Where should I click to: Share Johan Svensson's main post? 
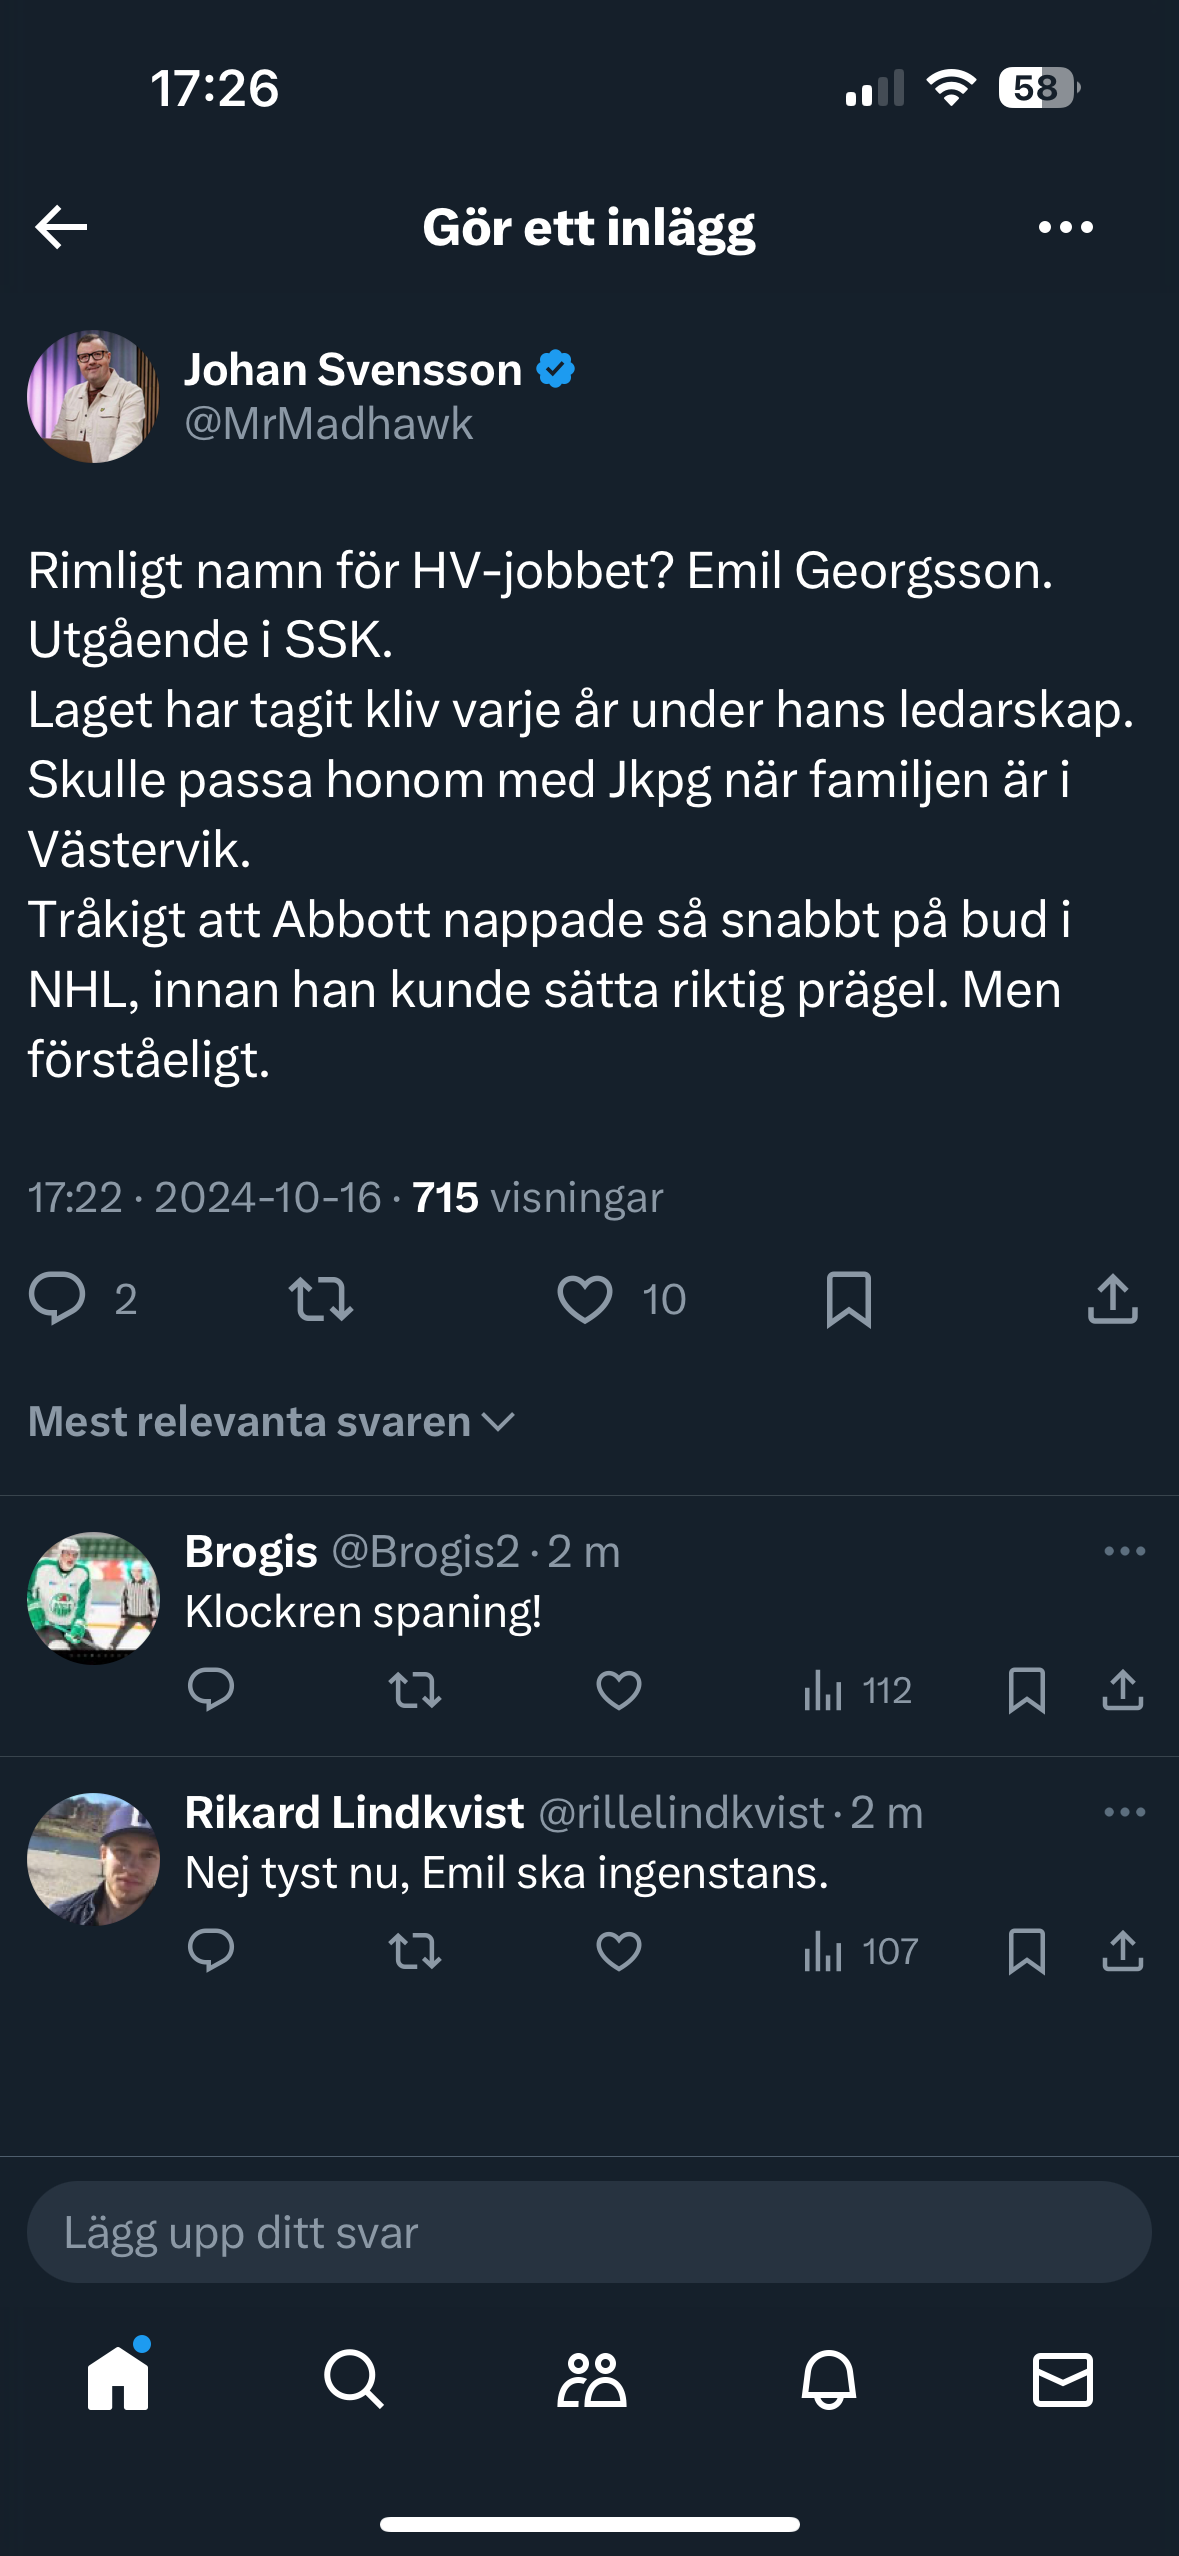click(x=1112, y=1299)
